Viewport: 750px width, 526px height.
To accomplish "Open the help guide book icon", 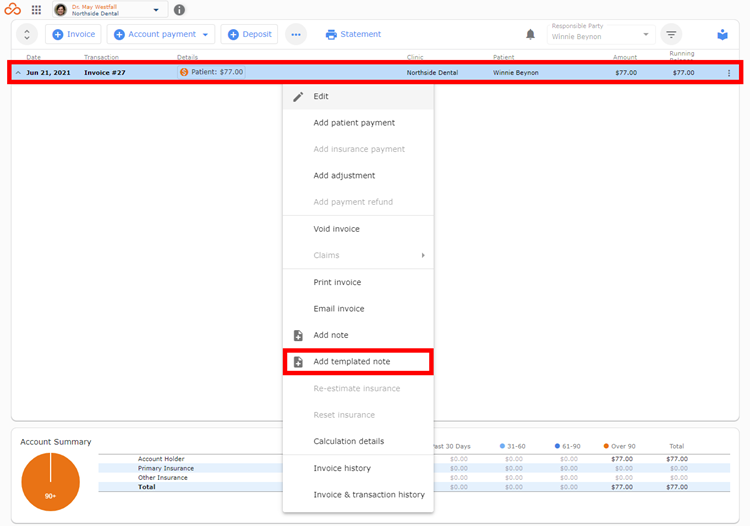I will pos(722,34).
